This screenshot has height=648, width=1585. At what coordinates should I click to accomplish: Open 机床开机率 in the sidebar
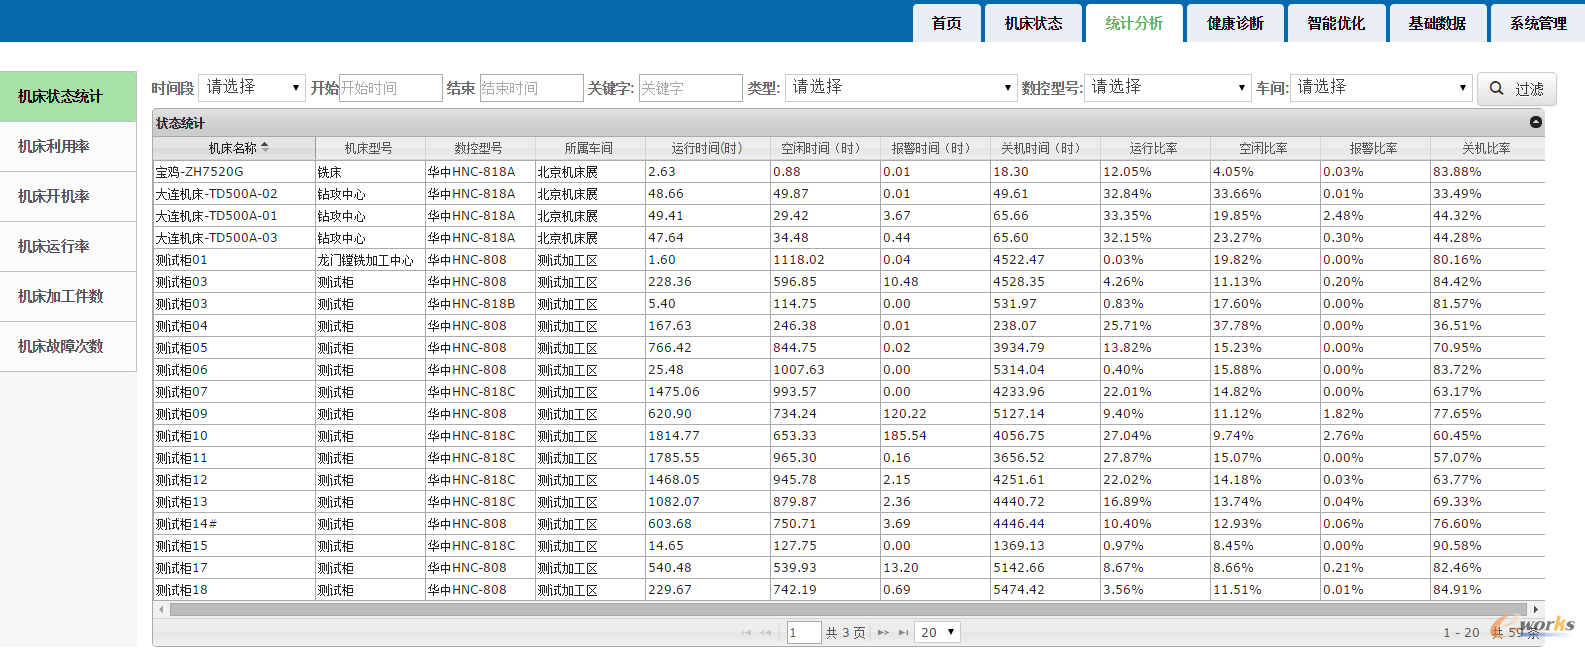(x=68, y=196)
